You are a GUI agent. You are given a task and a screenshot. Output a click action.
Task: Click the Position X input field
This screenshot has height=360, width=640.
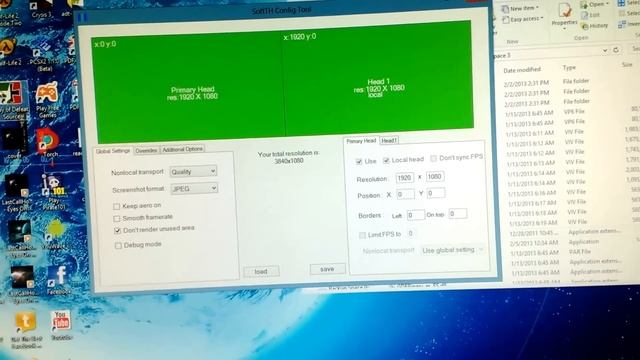click(x=405, y=194)
